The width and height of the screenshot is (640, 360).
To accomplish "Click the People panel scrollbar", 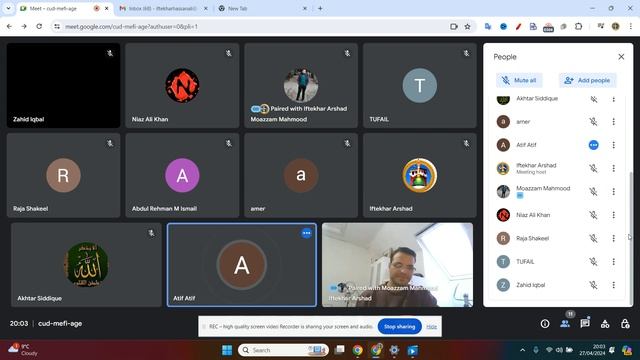I will 631,238.
